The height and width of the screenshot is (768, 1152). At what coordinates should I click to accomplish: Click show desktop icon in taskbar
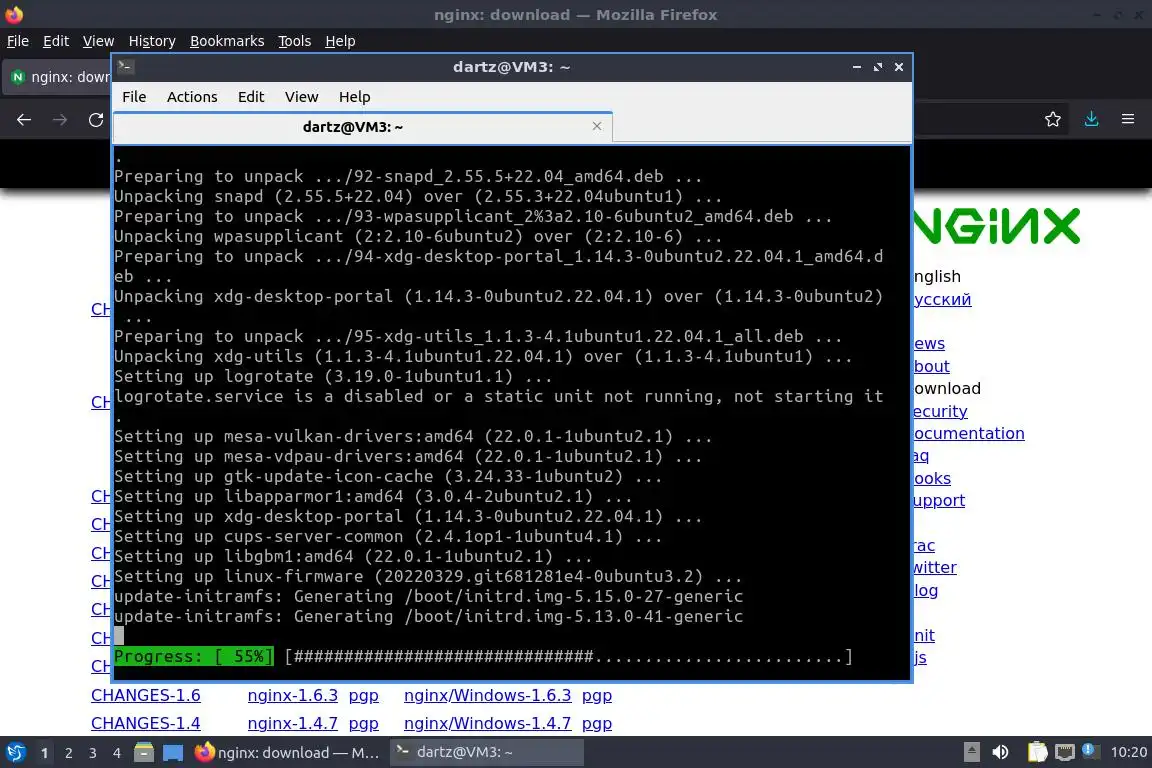pyautogui.click(x=173, y=753)
